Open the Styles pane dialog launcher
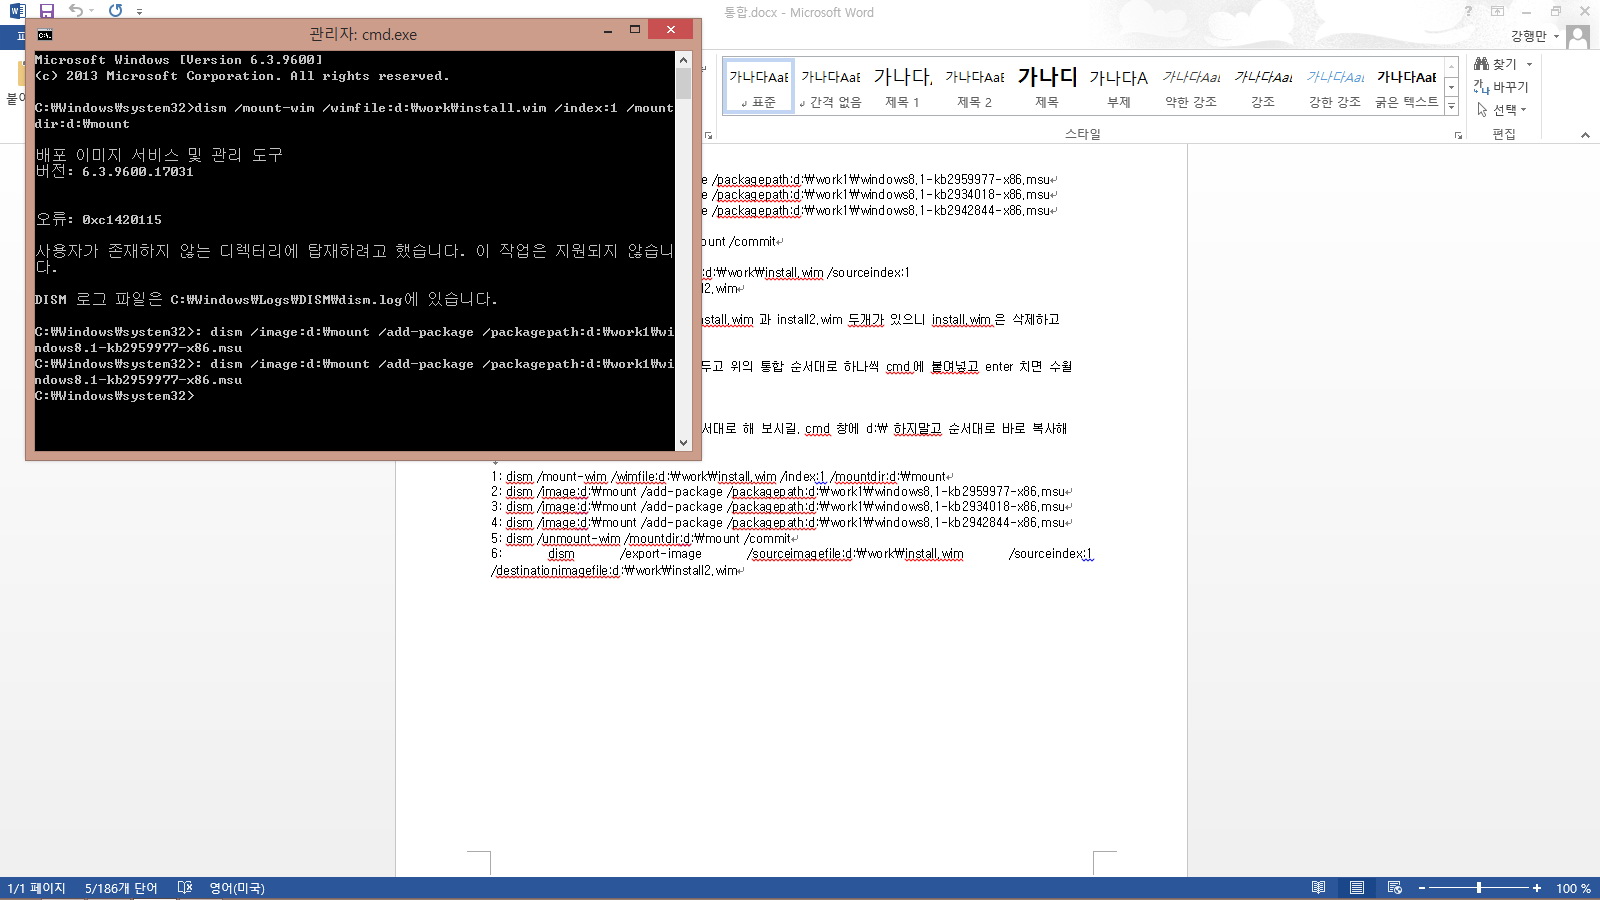 tap(1458, 135)
